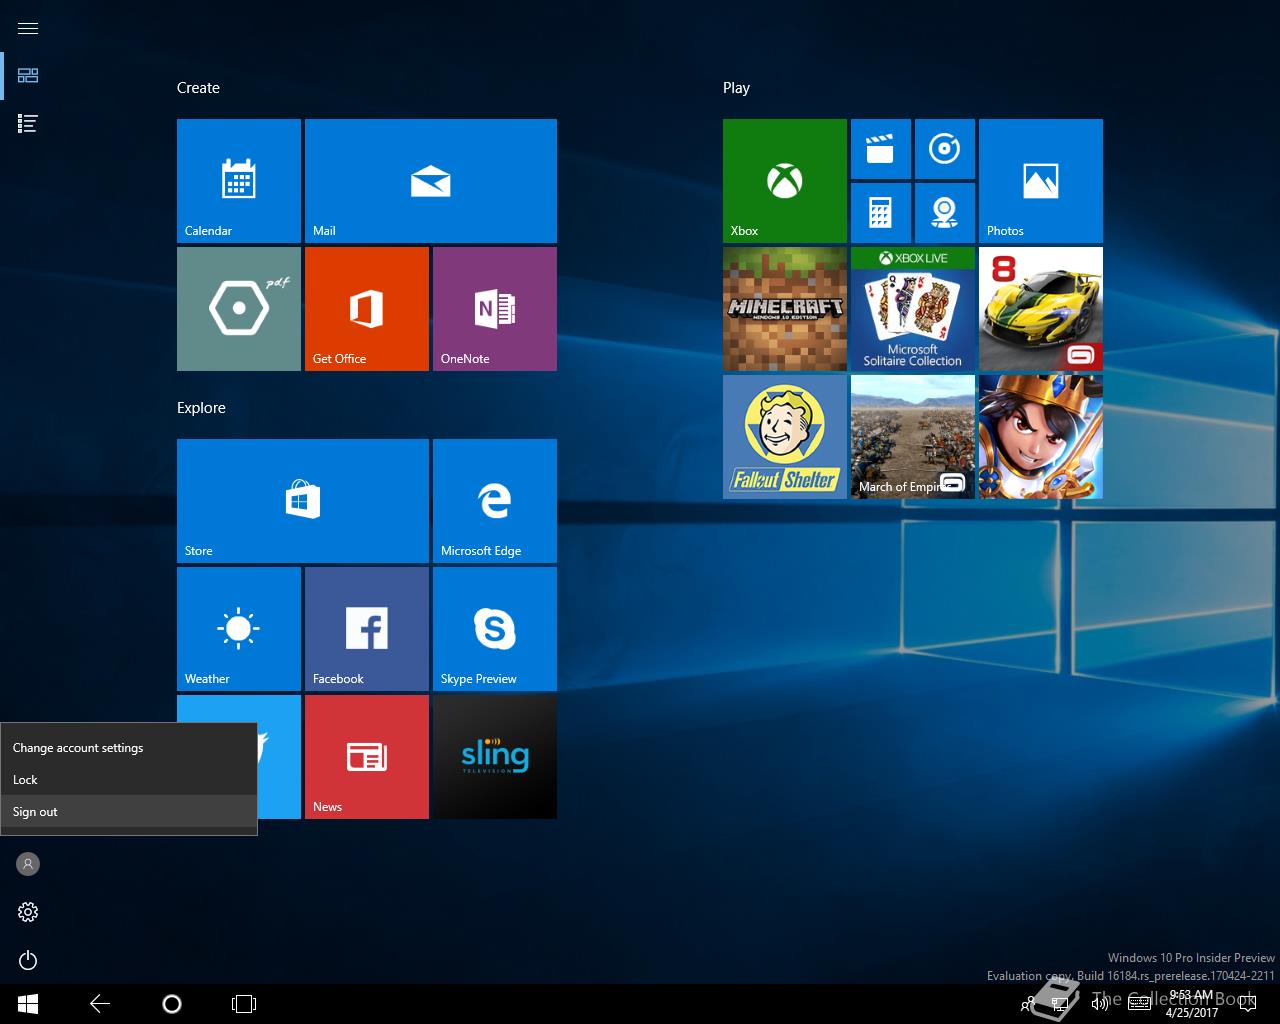This screenshot has height=1024, width=1280.
Task: Click the user account avatar icon
Action: click(x=28, y=864)
